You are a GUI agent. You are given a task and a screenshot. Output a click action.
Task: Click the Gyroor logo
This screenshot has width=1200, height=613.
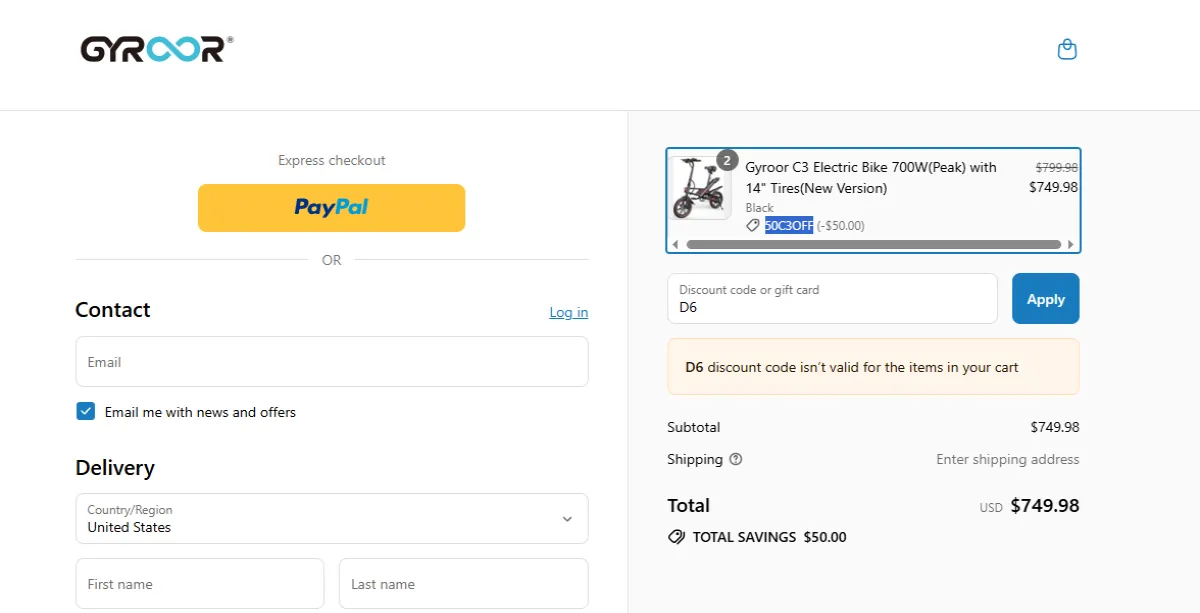(154, 48)
